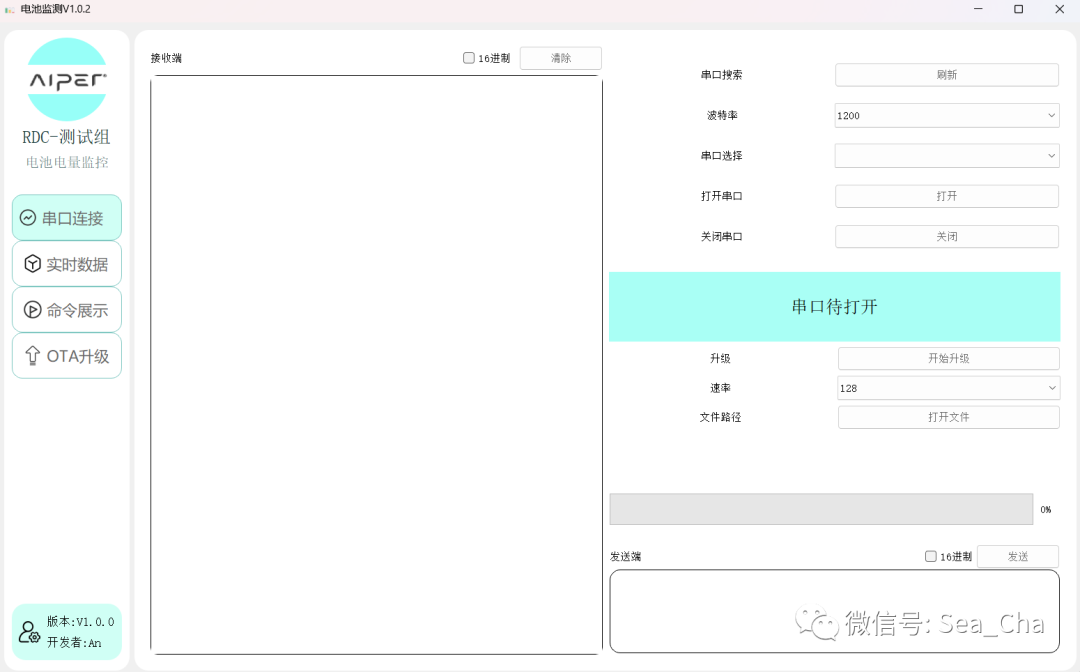Switch to the 实时数据 tab

[67, 264]
